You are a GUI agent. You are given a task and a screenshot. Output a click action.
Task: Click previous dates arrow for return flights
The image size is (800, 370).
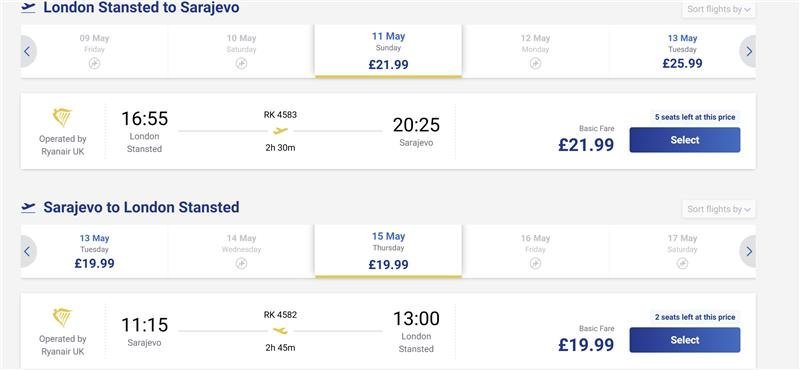point(28,252)
